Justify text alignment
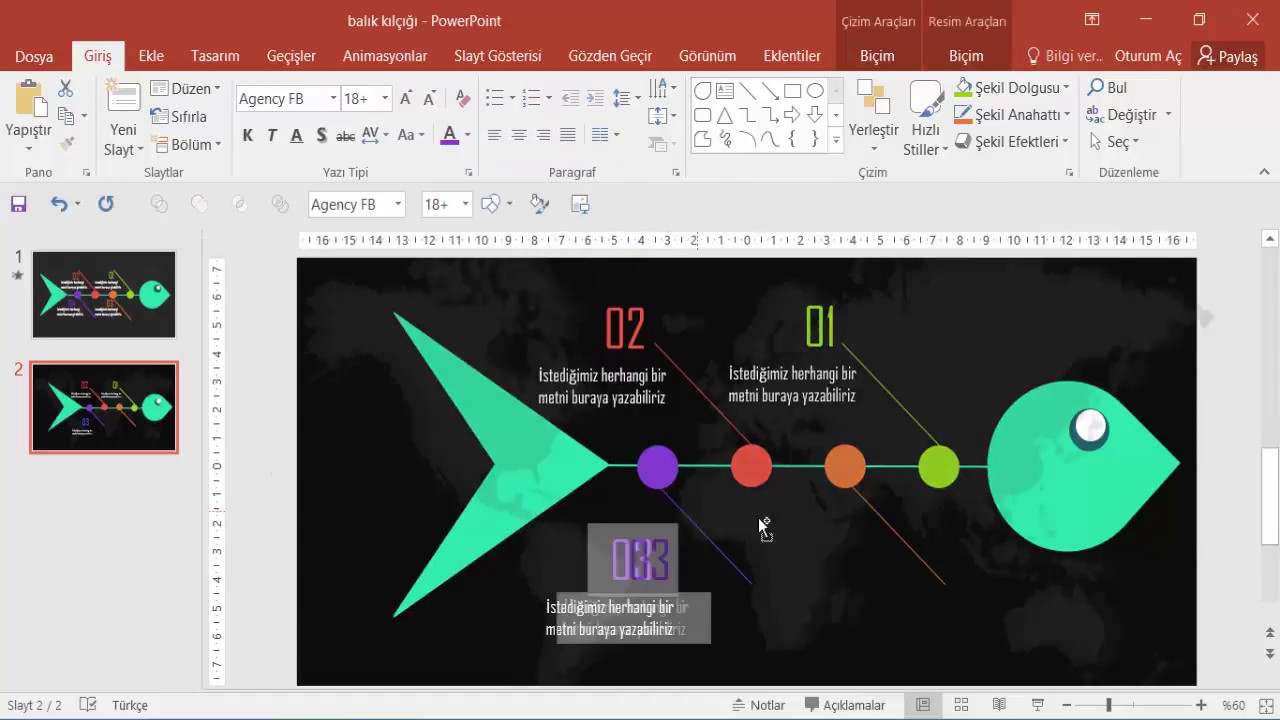 [567, 135]
